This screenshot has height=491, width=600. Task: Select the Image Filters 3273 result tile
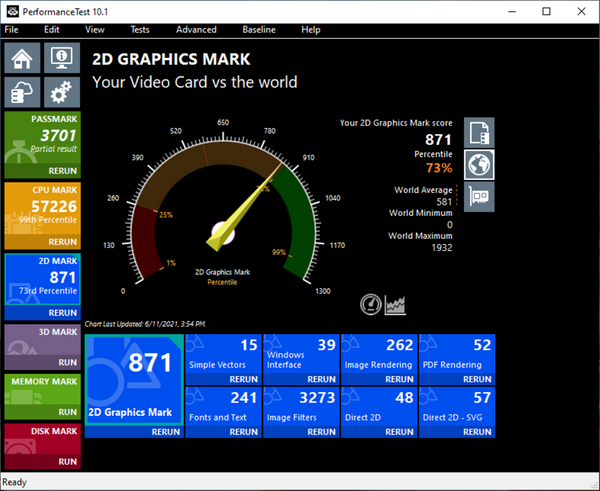[301, 406]
